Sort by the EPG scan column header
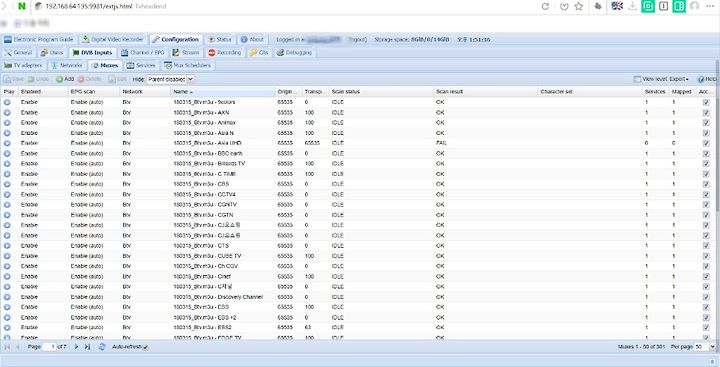 tap(94, 92)
